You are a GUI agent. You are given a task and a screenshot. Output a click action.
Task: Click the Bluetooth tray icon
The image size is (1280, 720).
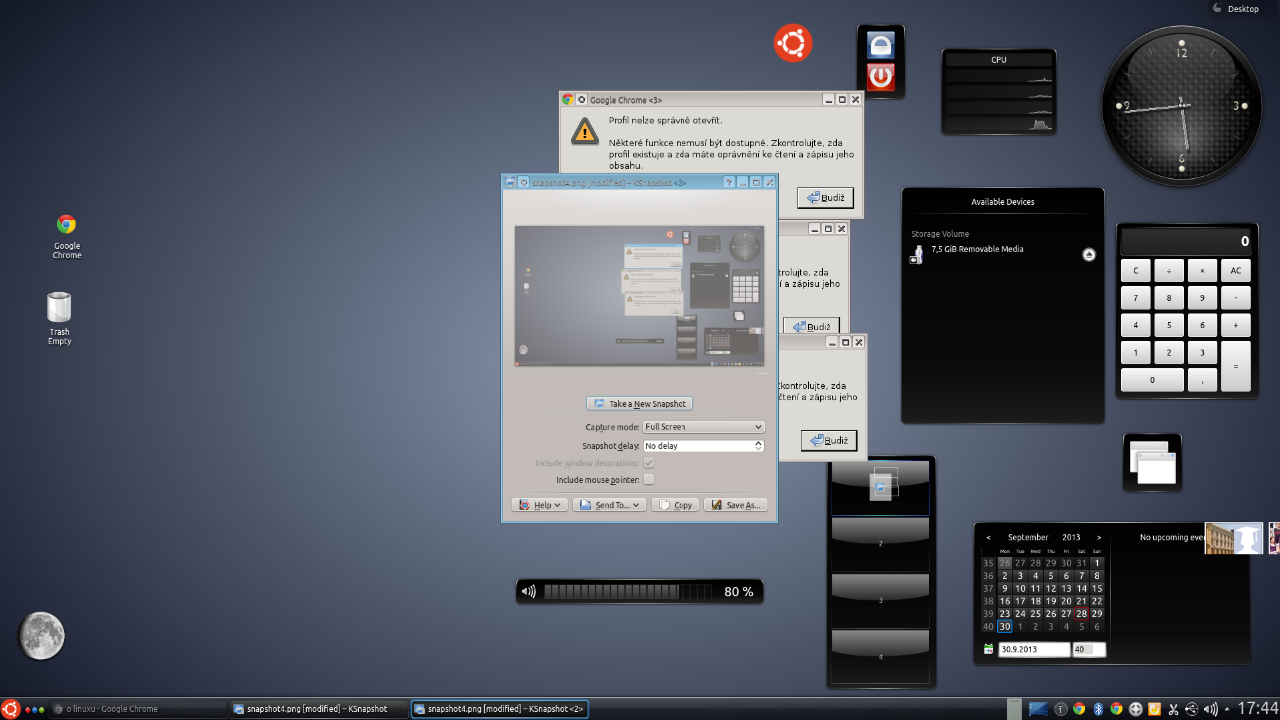tap(1097, 709)
